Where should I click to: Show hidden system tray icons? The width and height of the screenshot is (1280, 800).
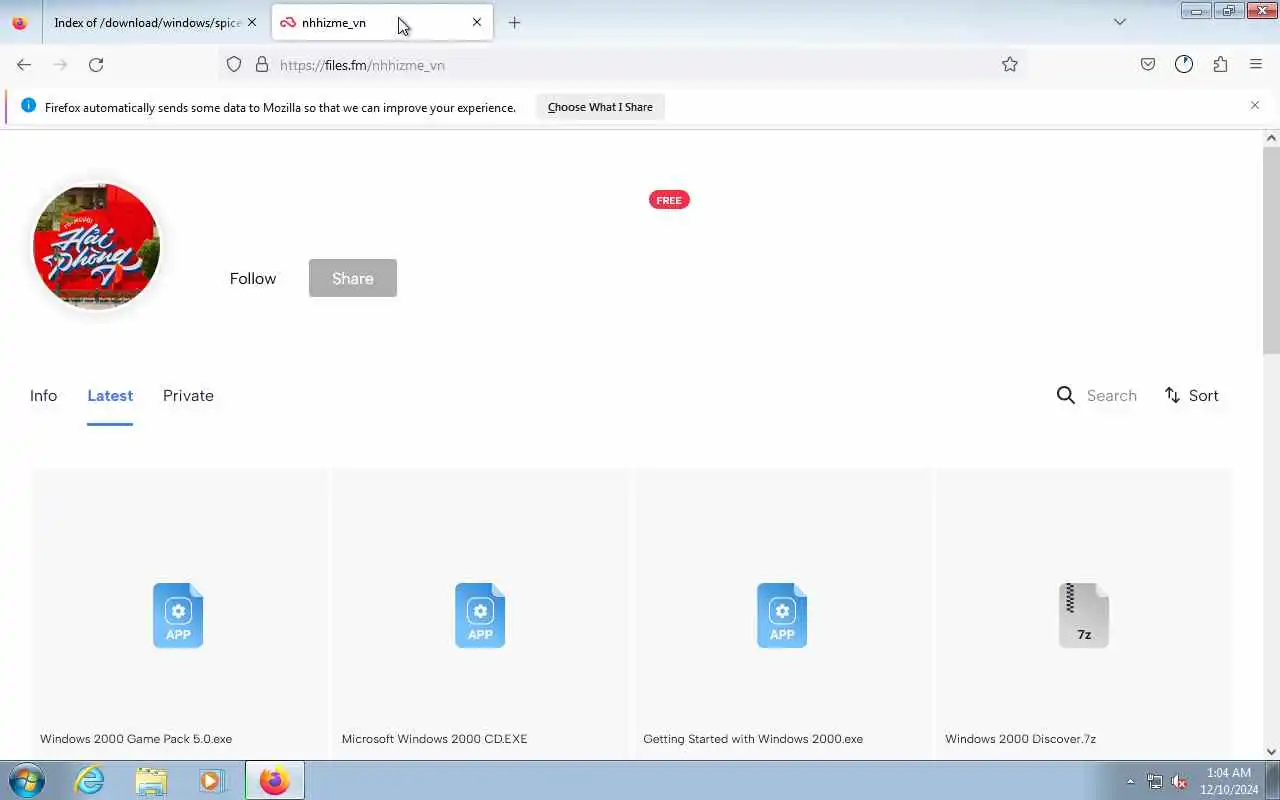(x=1130, y=781)
